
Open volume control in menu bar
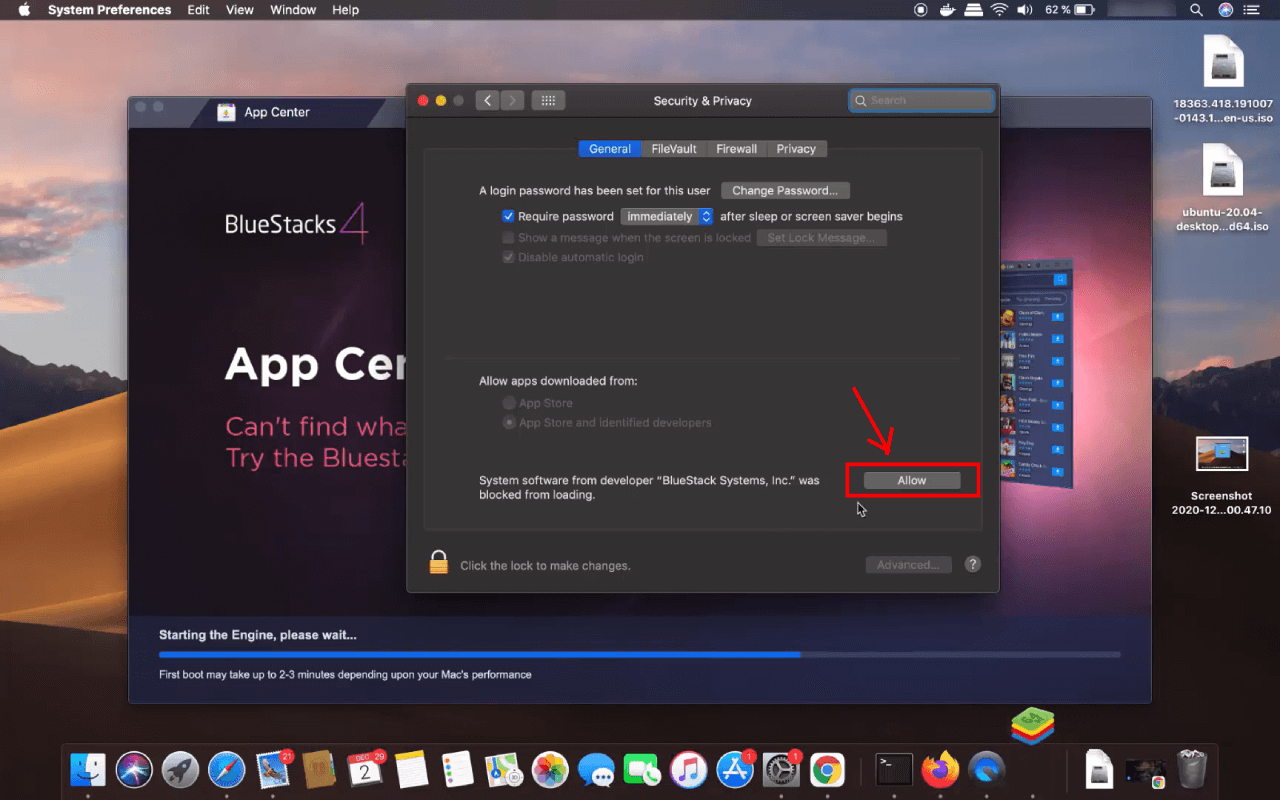[1025, 10]
